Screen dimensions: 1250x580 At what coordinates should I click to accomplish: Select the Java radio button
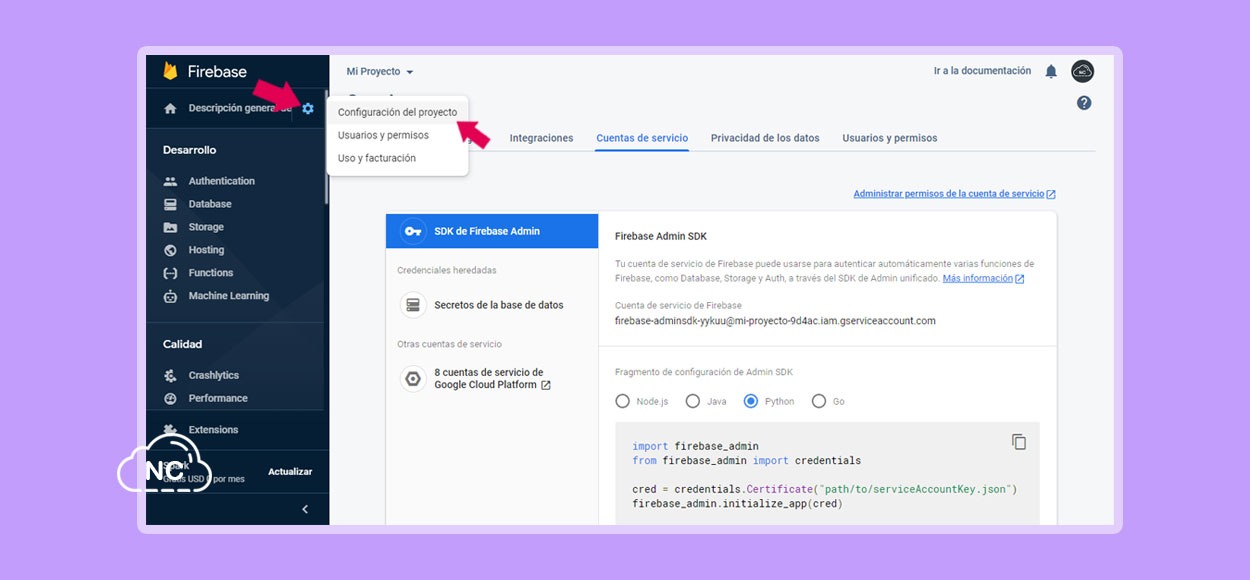point(693,401)
